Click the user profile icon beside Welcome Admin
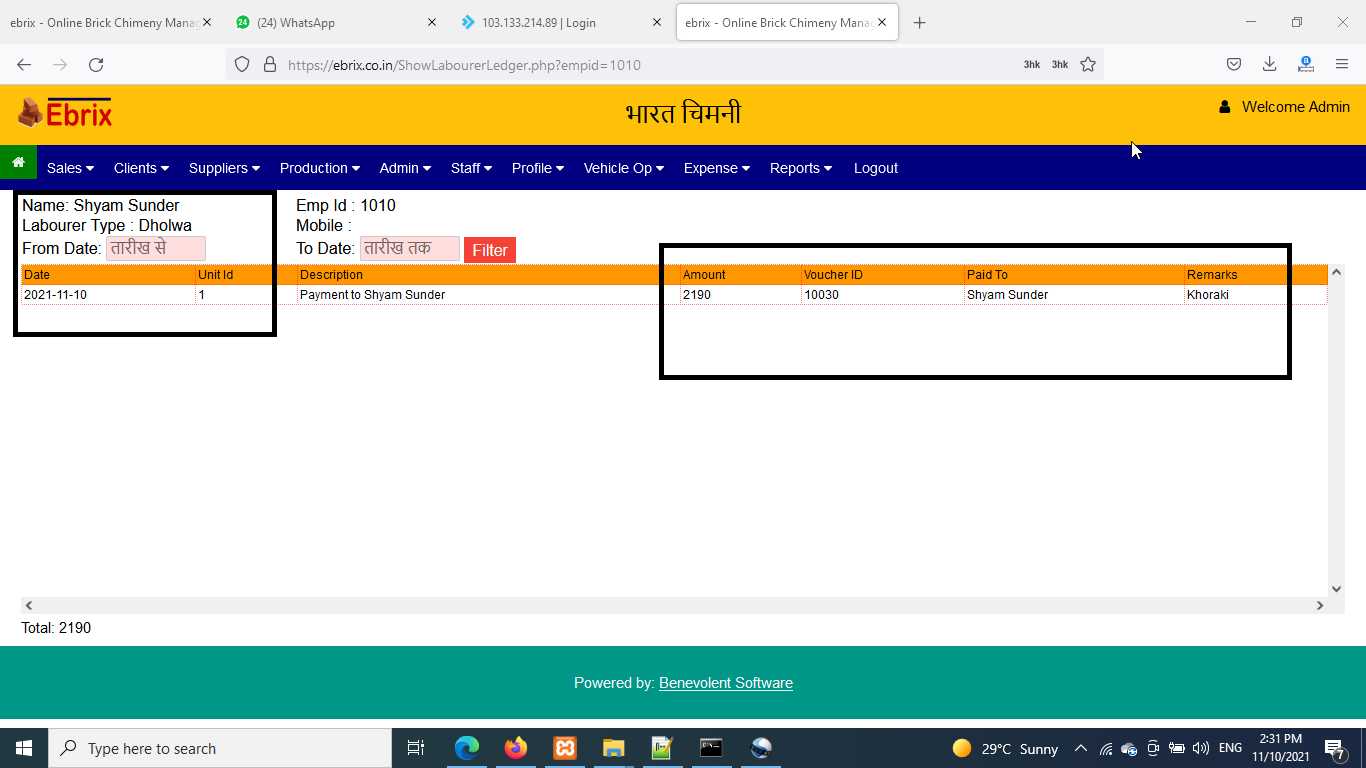The height and width of the screenshot is (768, 1366). tap(1224, 107)
